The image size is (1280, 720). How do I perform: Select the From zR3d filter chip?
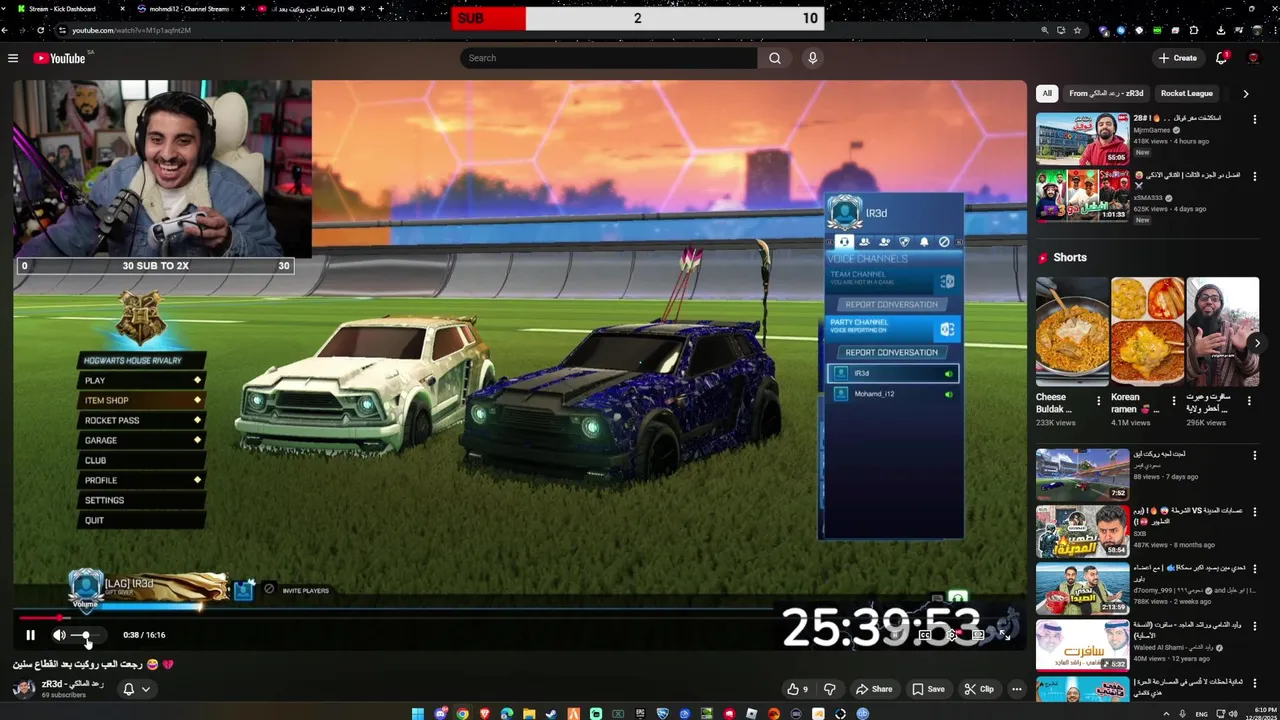coord(1106,94)
